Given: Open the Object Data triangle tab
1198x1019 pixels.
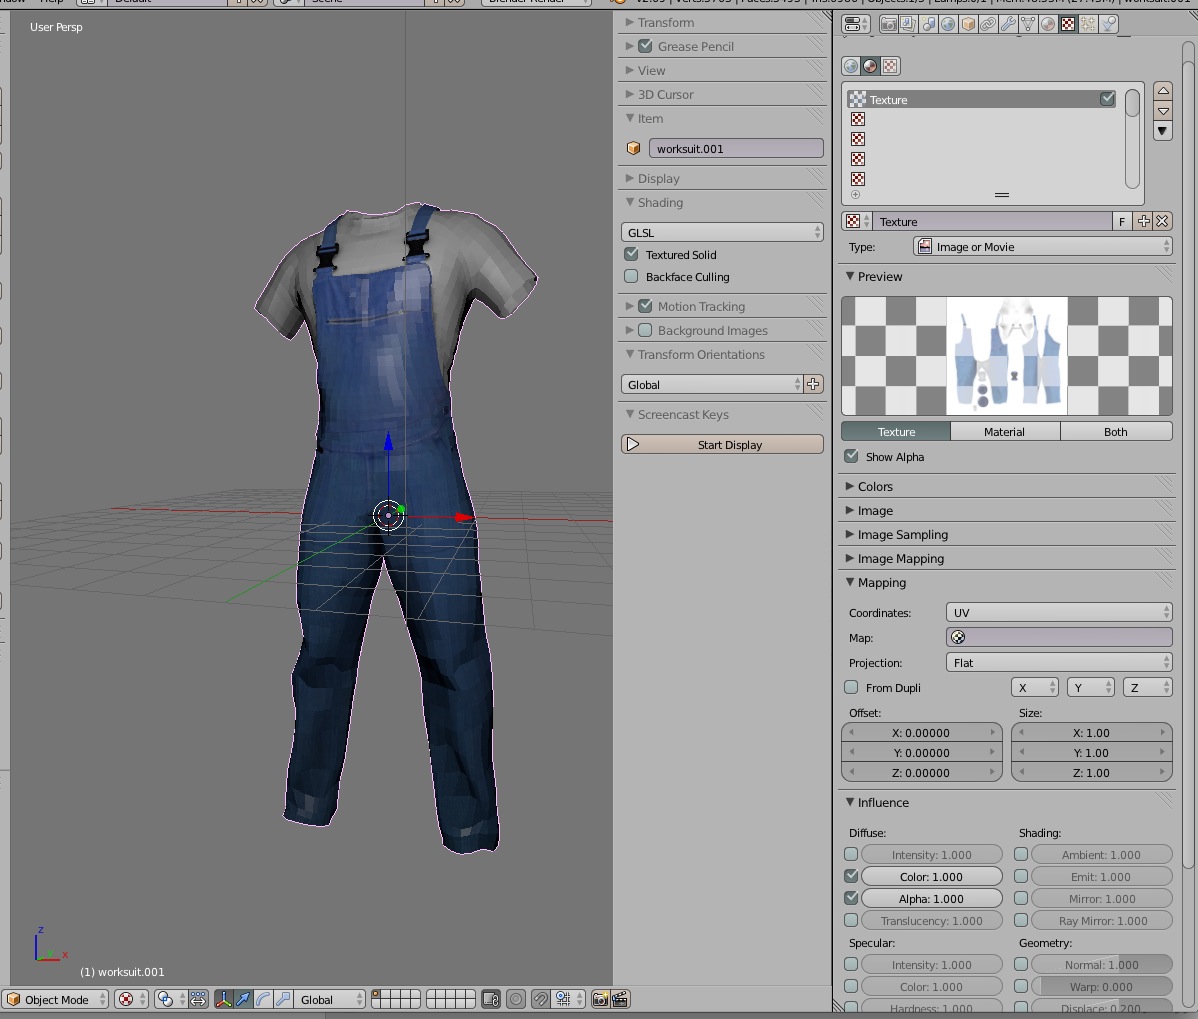Looking at the screenshot, I should pyautogui.click(x=1028, y=24).
